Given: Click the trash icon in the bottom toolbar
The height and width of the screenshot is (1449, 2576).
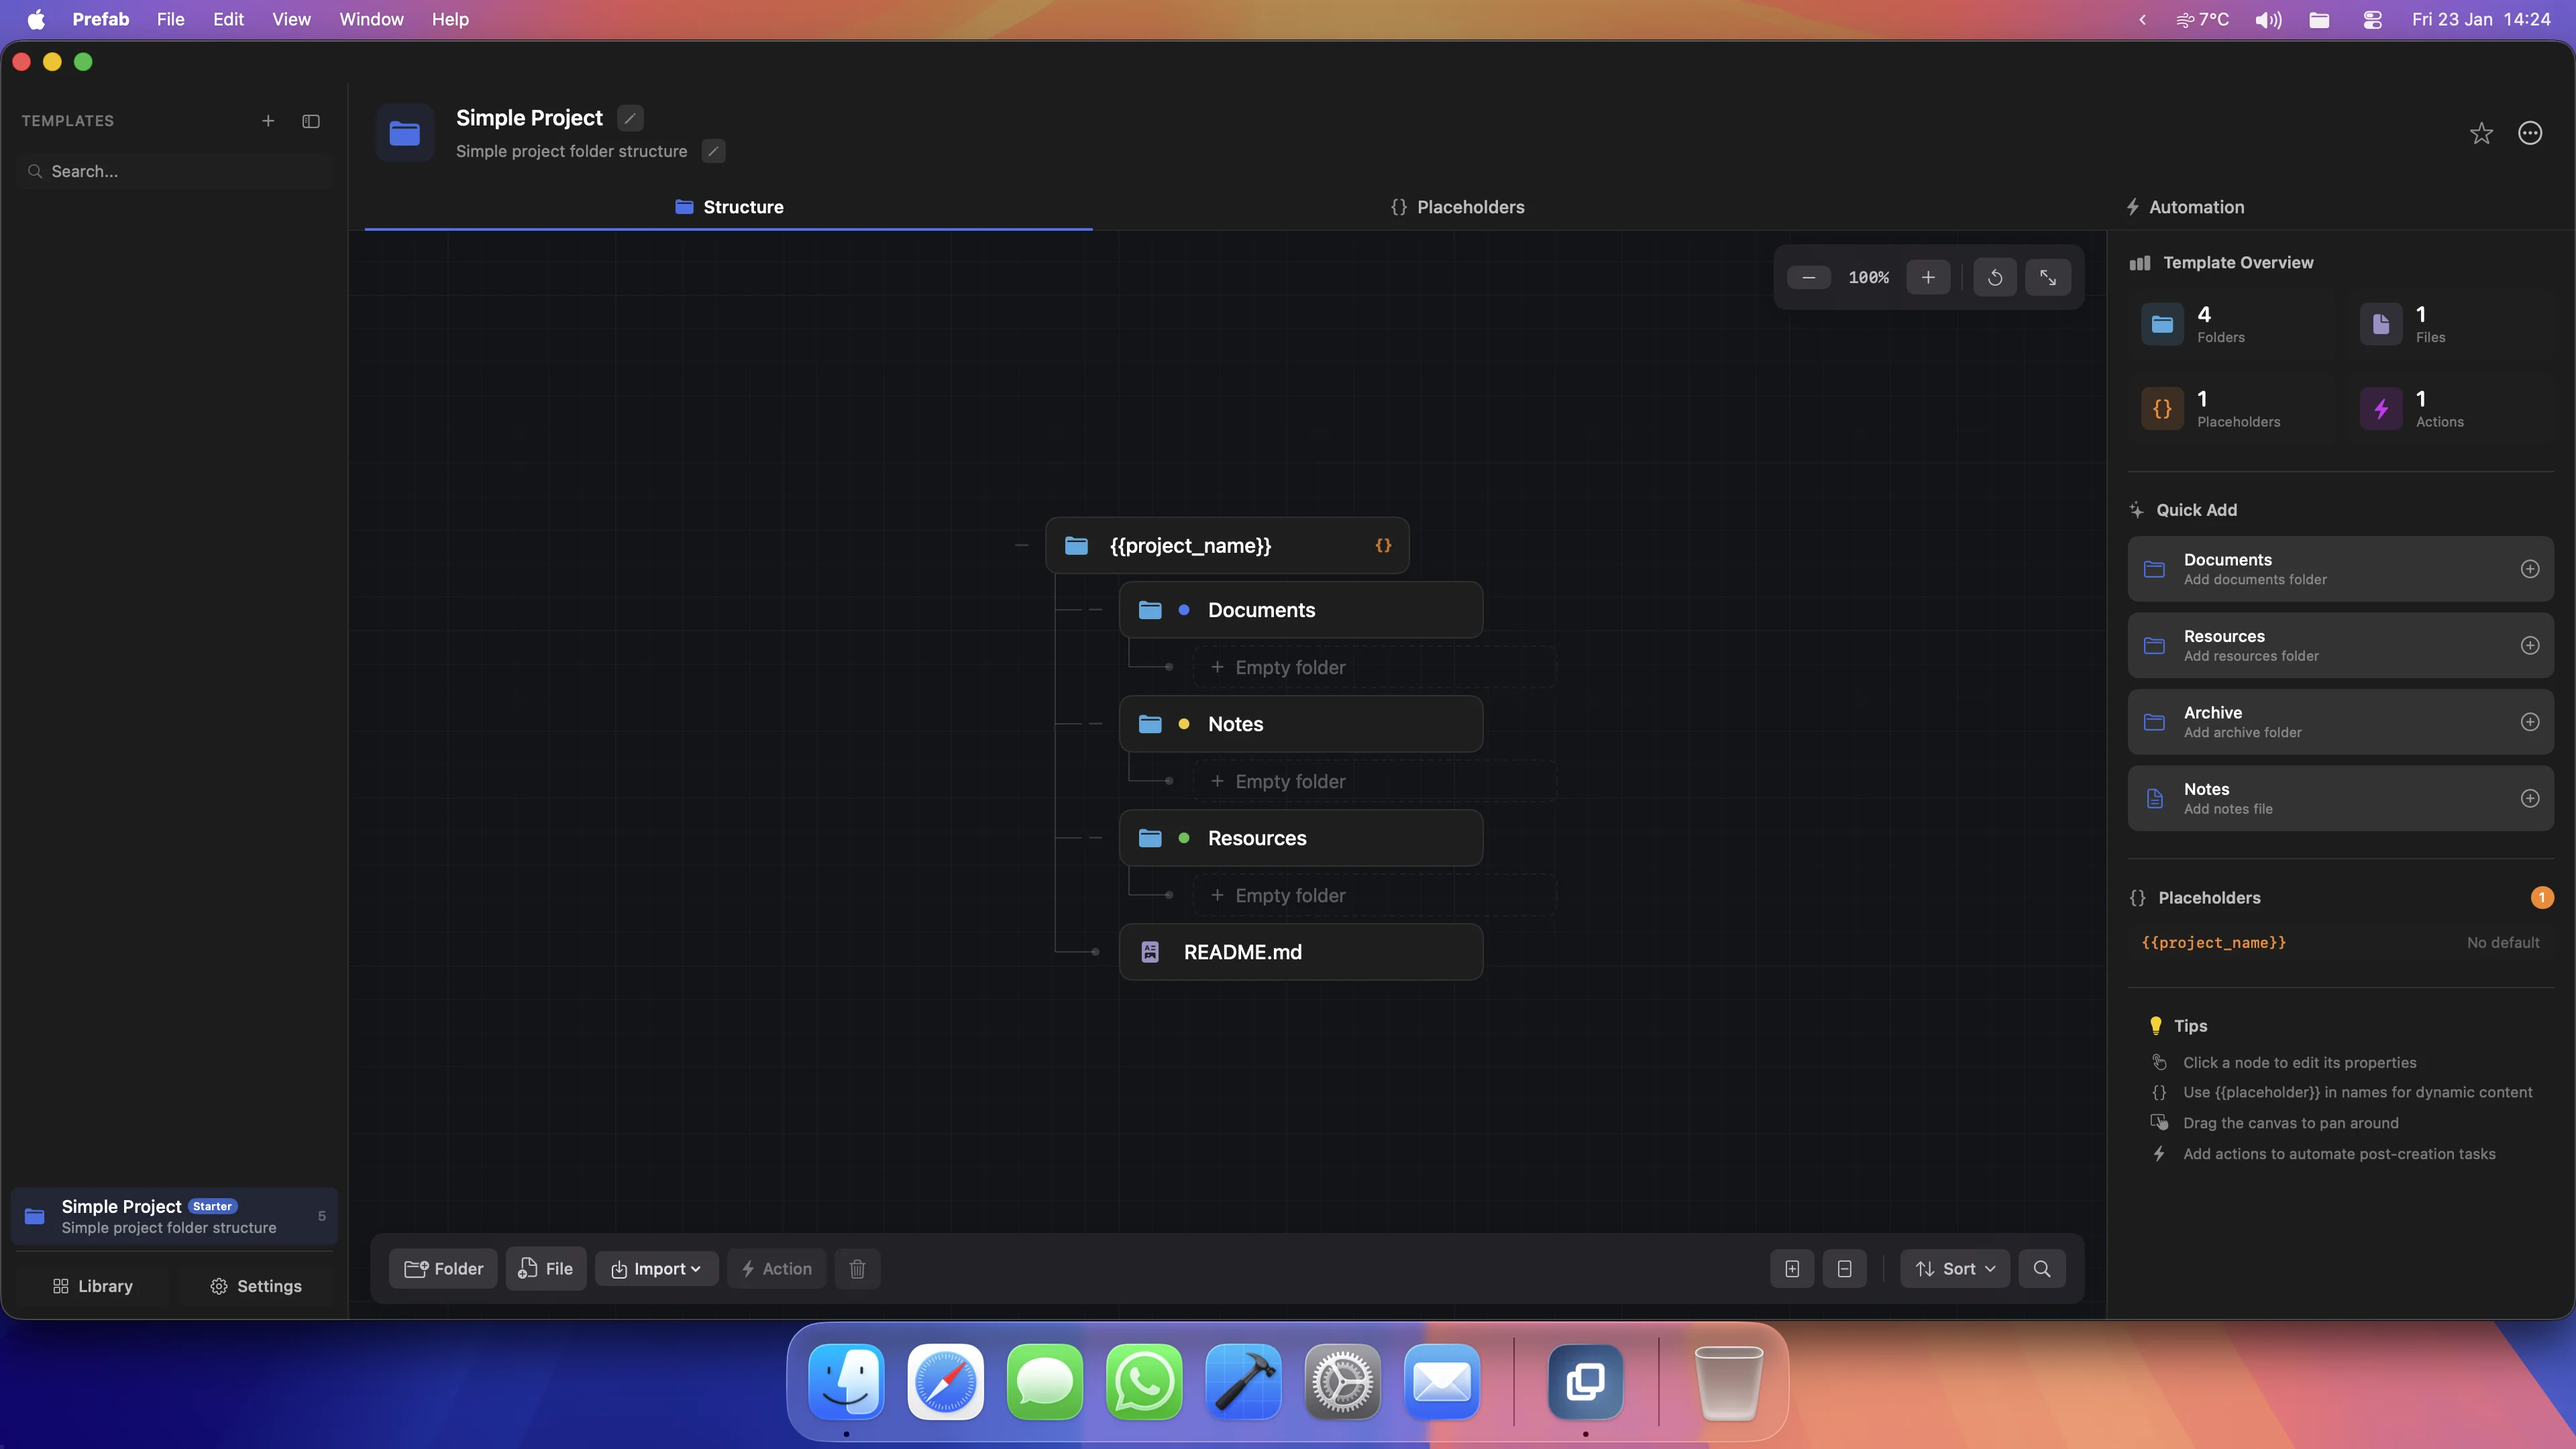Looking at the screenshot, I should (857, 1268).
